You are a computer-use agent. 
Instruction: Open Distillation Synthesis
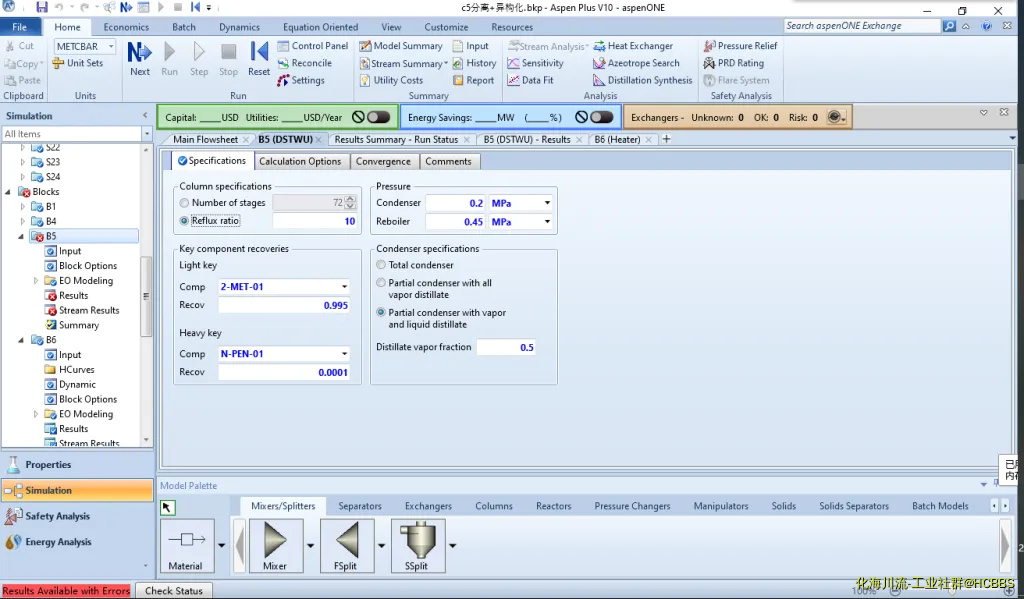tap(643, 80)
